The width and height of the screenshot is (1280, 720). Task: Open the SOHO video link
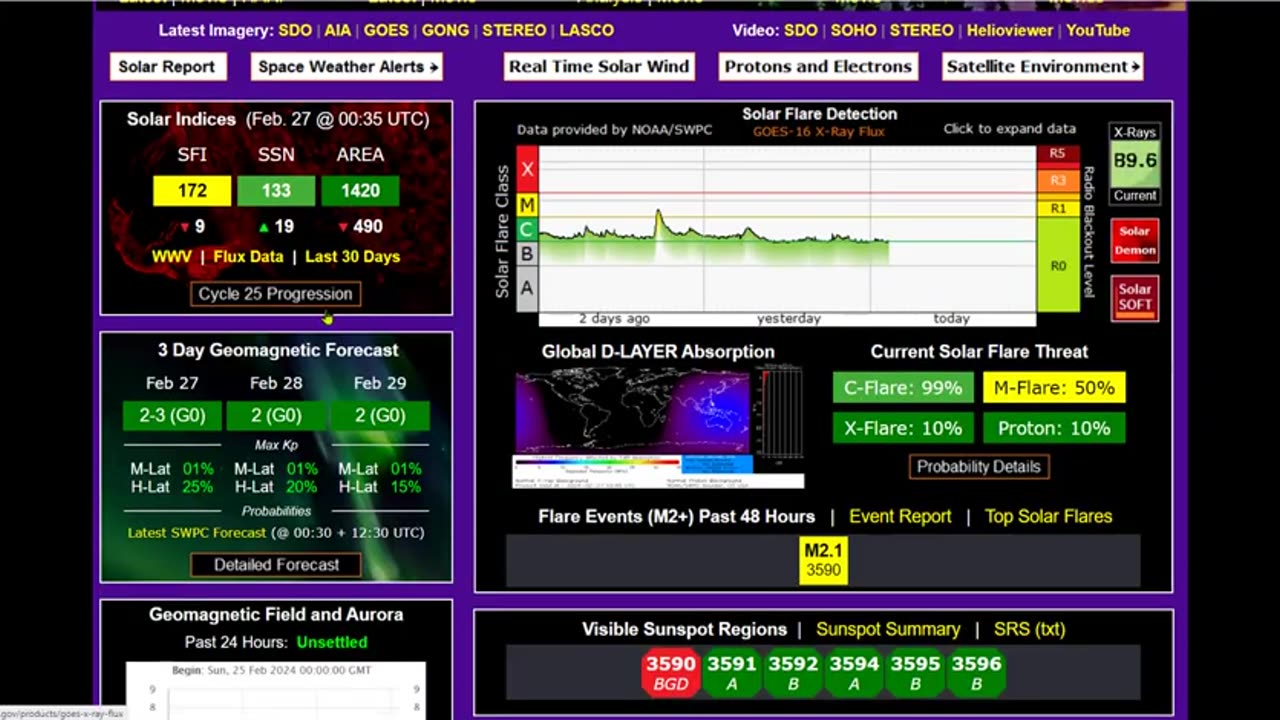pyautogui.click(x=854, y=30)
